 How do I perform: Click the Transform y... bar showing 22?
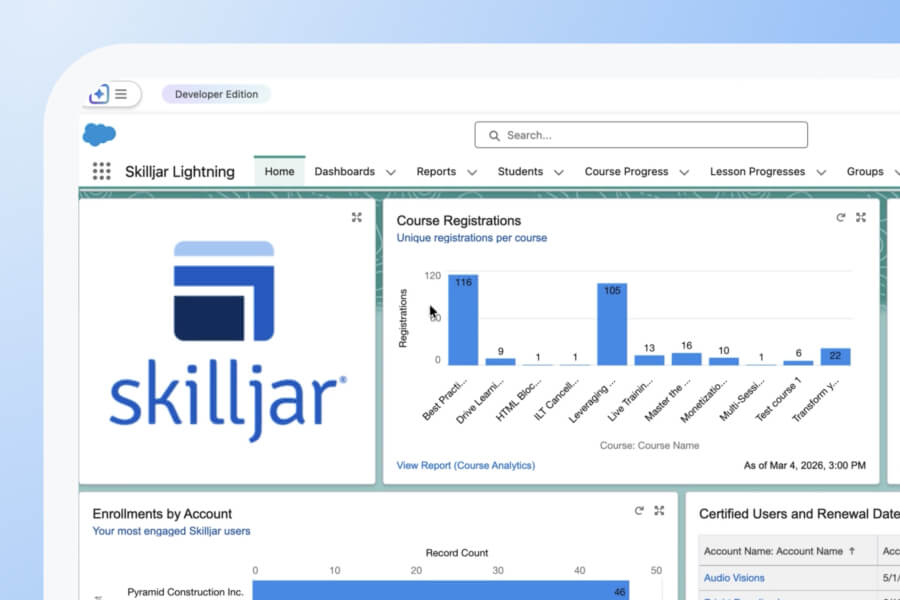[835, 357]
